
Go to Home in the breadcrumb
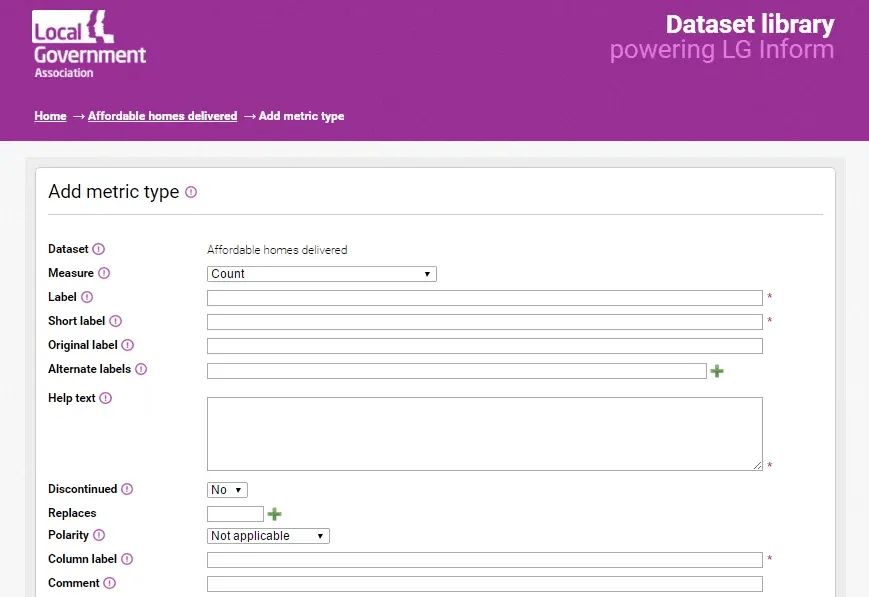(50, 116)
